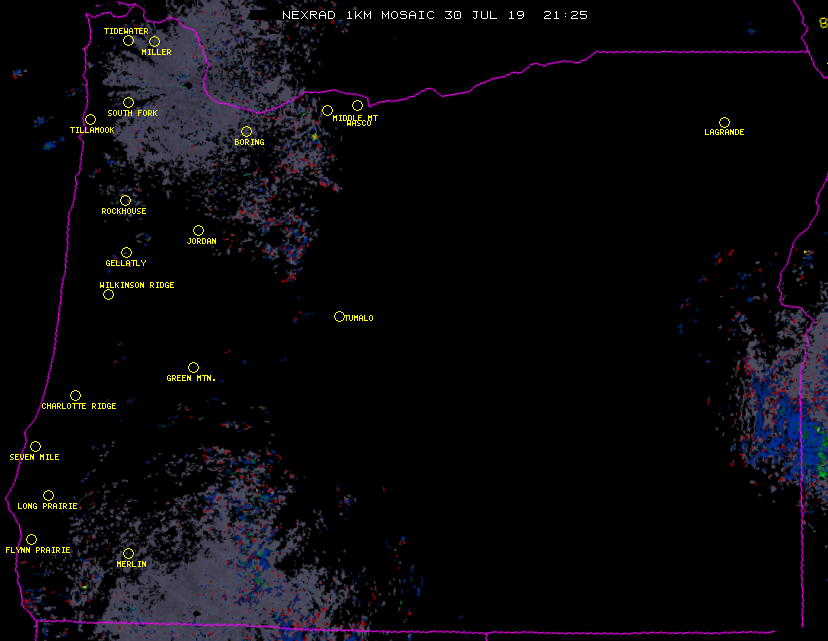Select the Wilkinson Ridge station circle
The width and height of the screenshot is (828, 641).
[108, 294]
